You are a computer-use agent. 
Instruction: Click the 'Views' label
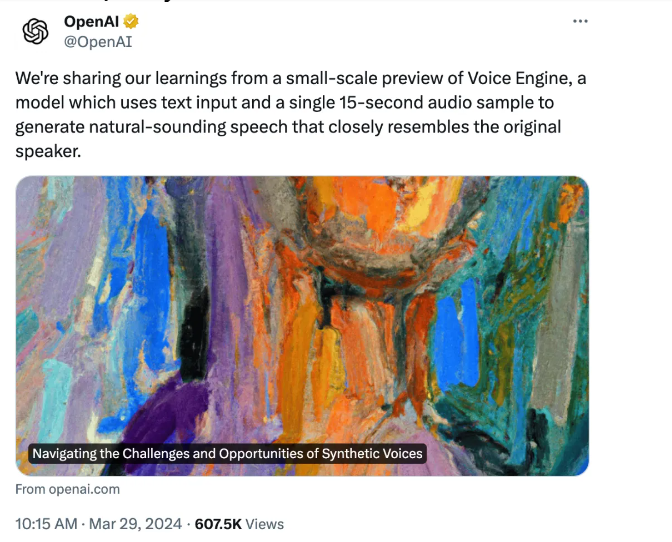point(264,524)
